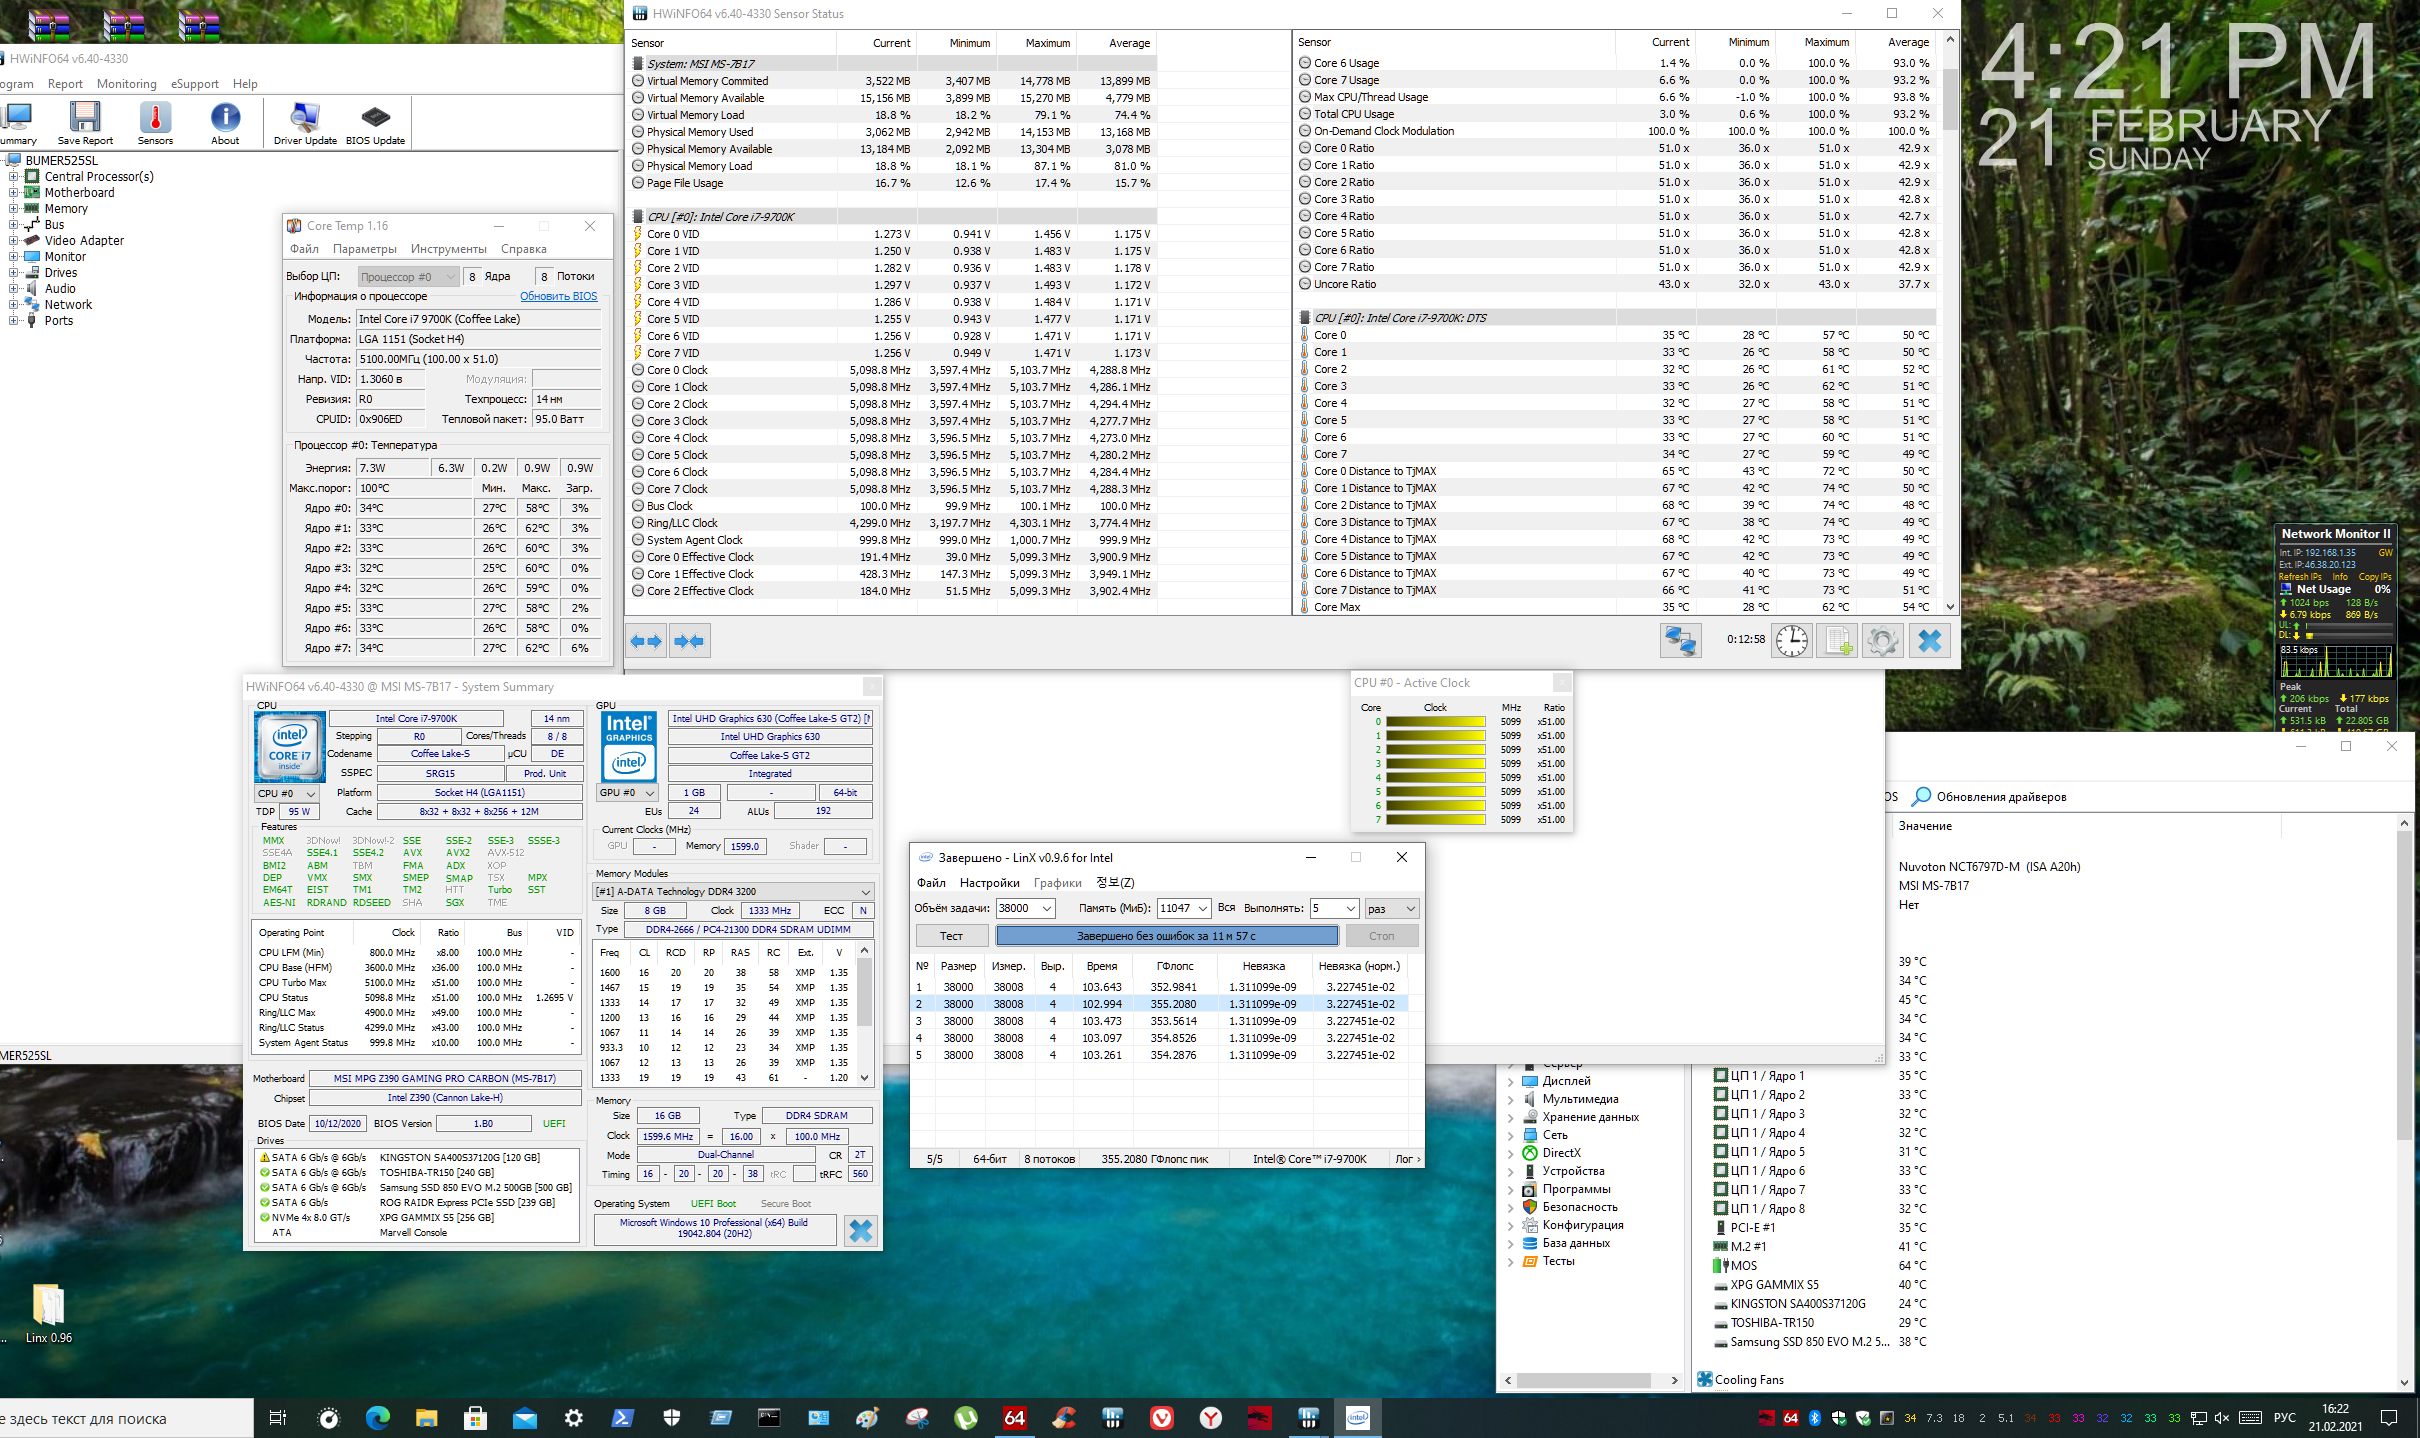Start logging with the spreadsheet-plus icon

pyautogui.click(x=1837, y=640)
